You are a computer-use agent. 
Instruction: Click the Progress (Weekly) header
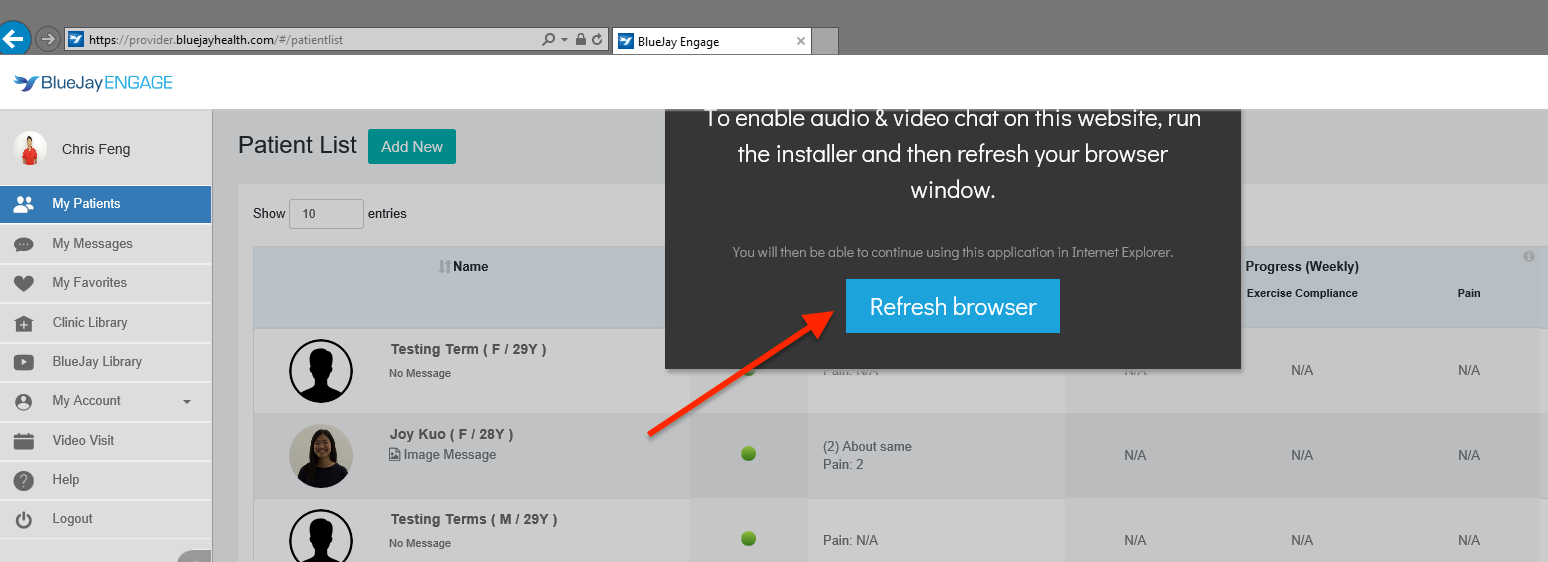tap(1302, 267)
